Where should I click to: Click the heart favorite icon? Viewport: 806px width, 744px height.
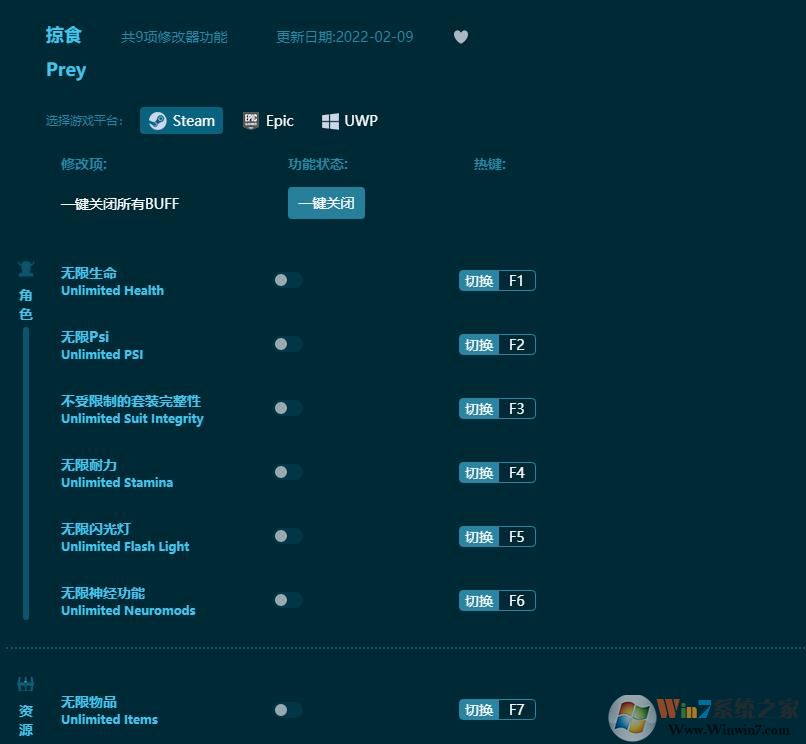(x=461, y=36)
